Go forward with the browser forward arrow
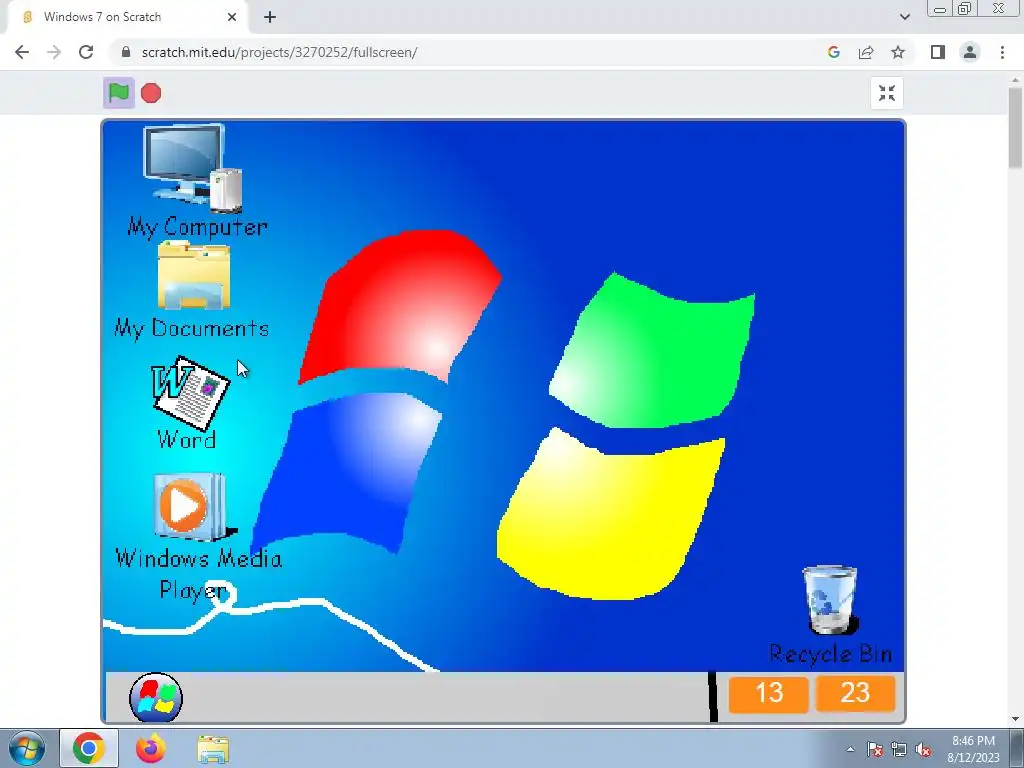 point(54,52)
